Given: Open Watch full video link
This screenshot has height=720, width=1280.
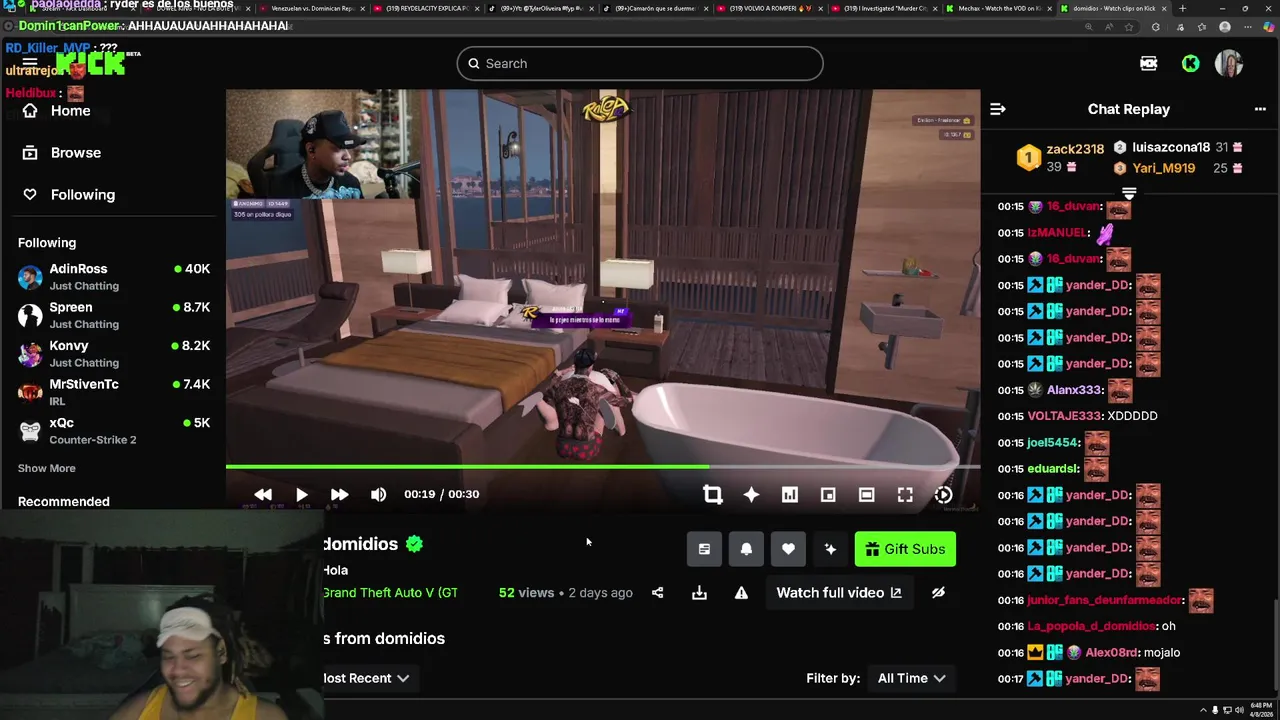Looking at the screenshot, I should pos(839,593).
